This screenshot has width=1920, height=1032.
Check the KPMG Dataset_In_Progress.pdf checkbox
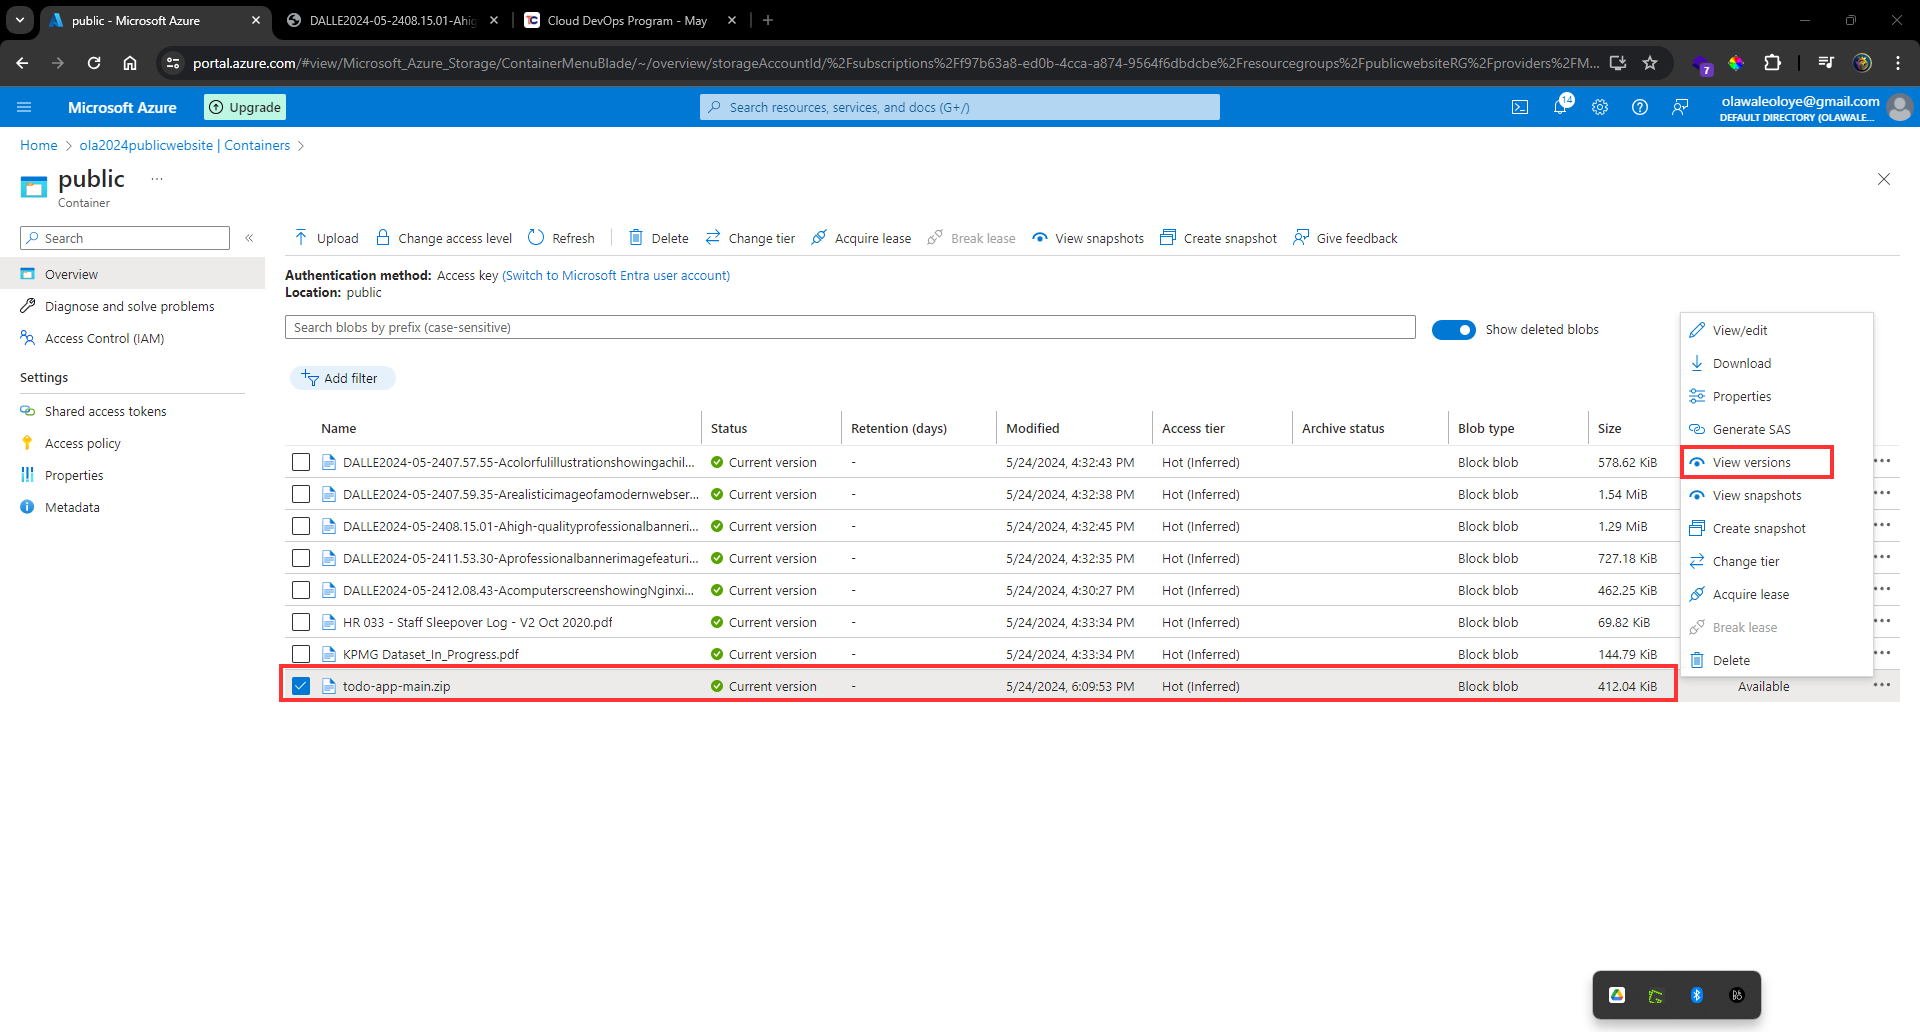point(301,654)
